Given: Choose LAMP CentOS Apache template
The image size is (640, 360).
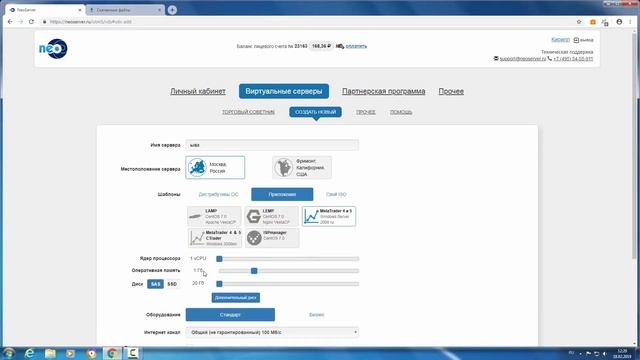Looking at the screenshot, I should pos(214,216).
